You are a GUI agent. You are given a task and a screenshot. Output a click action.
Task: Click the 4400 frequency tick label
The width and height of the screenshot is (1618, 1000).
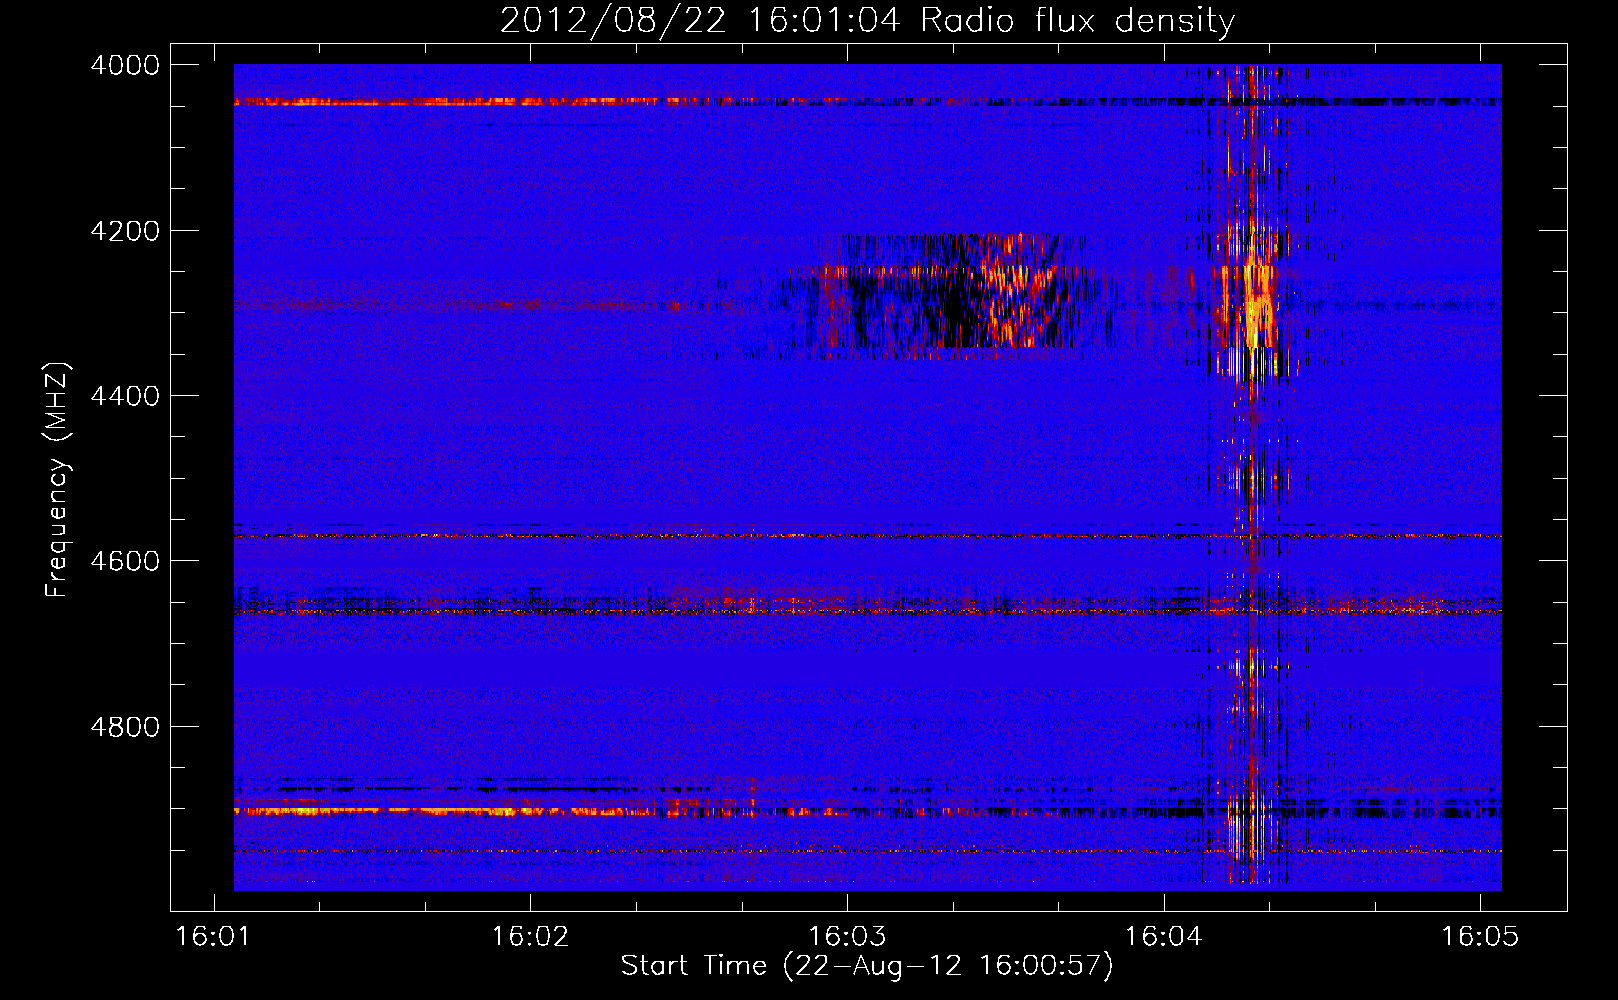pos(125,396)
